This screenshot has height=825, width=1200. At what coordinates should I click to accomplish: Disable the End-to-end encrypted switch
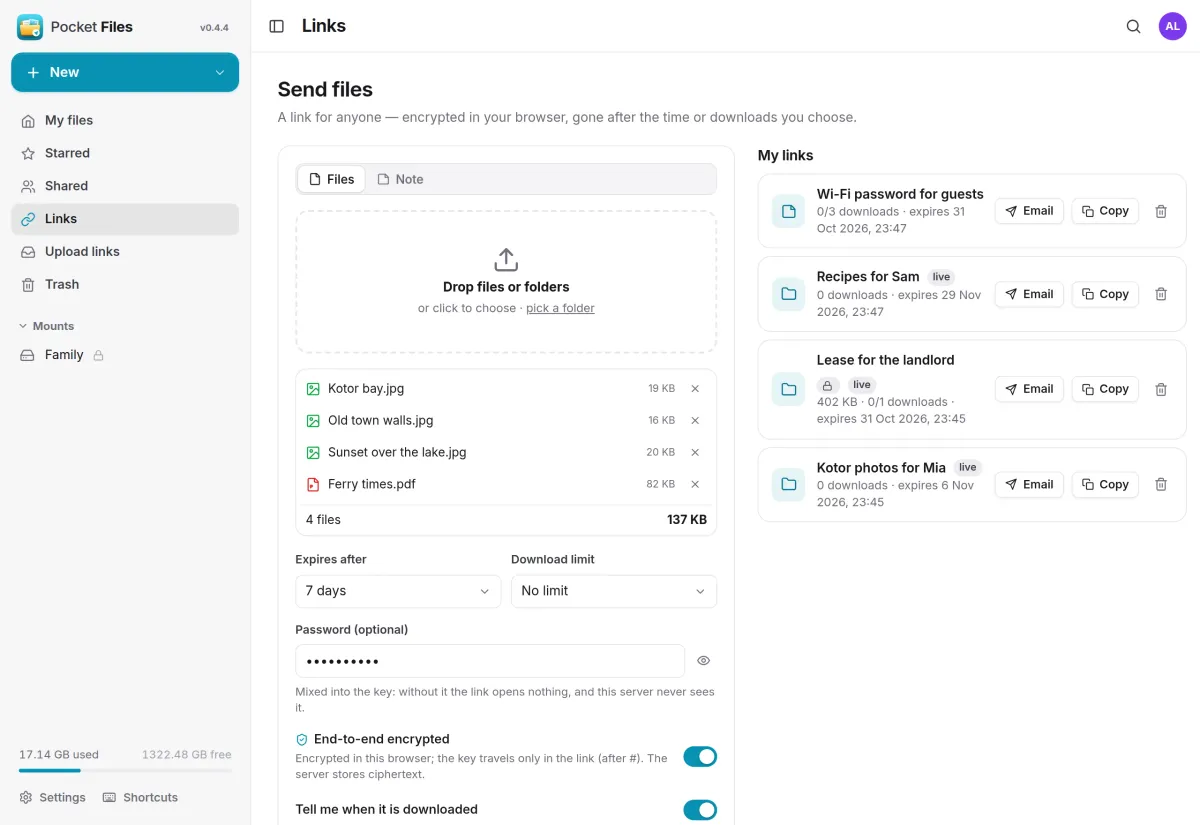pos(700,757)
